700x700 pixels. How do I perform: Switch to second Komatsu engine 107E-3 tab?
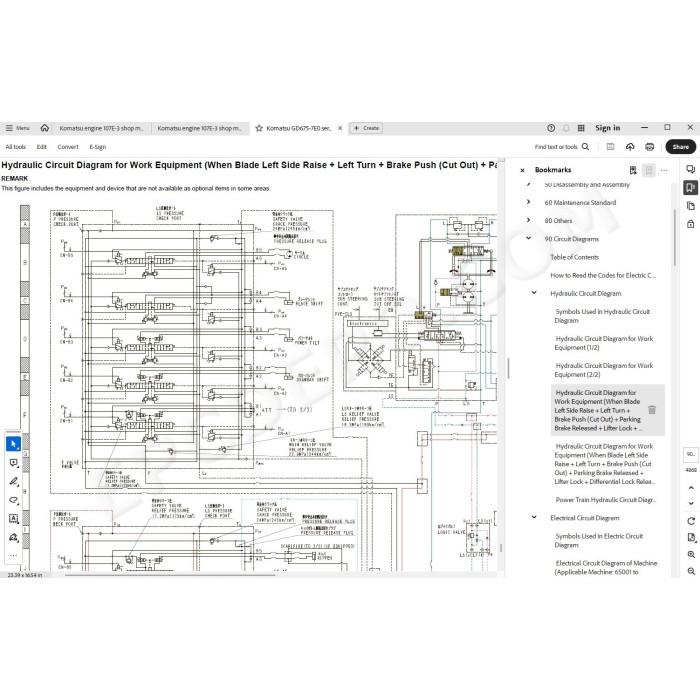point(200,128)
